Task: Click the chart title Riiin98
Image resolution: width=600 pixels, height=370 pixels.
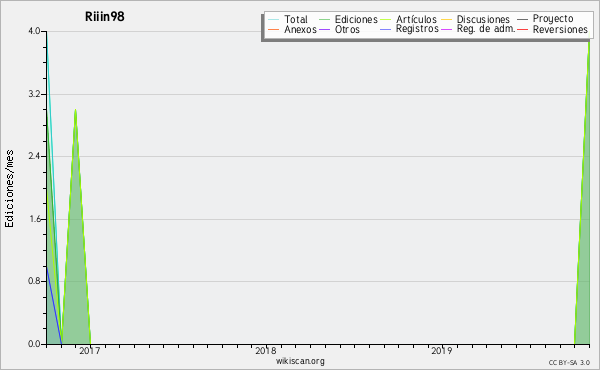Action: click(x=104, y=16)
